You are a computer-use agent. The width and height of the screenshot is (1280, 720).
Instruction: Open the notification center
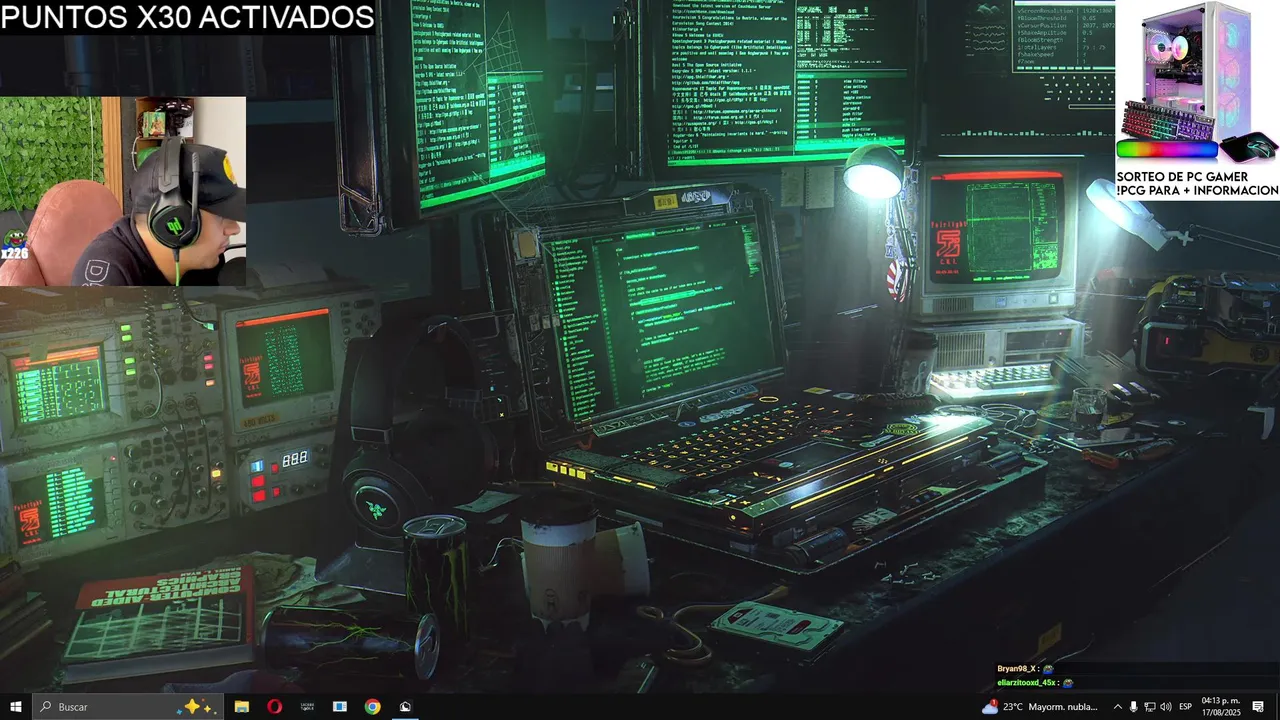[1259, 707]
